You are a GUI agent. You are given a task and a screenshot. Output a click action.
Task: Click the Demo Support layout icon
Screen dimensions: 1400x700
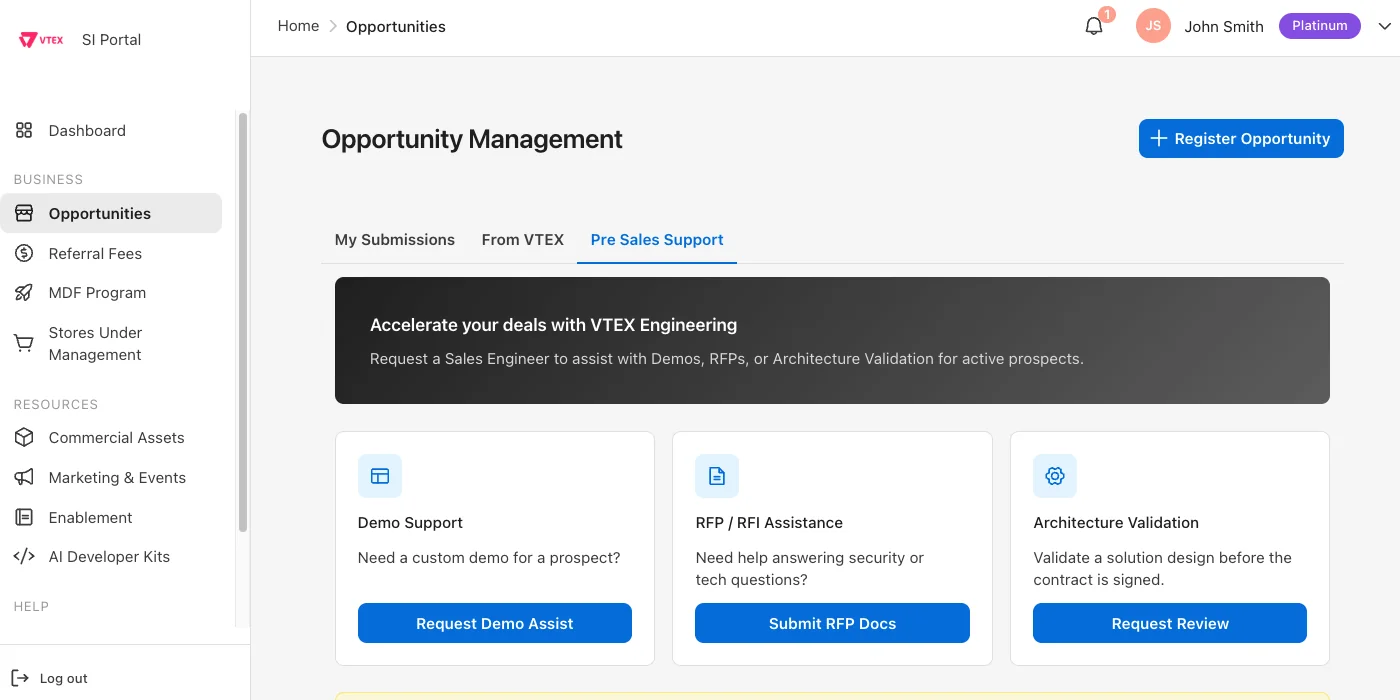click(380, 476)
